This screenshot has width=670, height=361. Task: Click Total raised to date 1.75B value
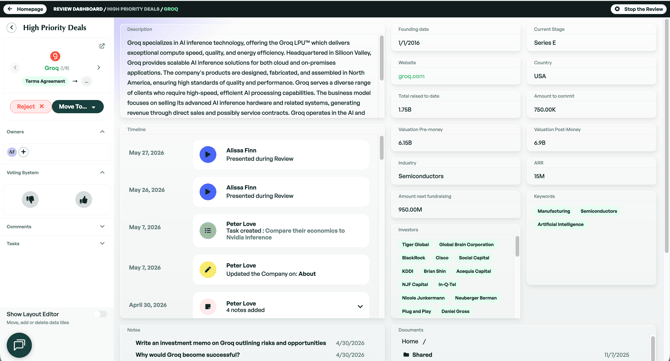click(405, 110)
